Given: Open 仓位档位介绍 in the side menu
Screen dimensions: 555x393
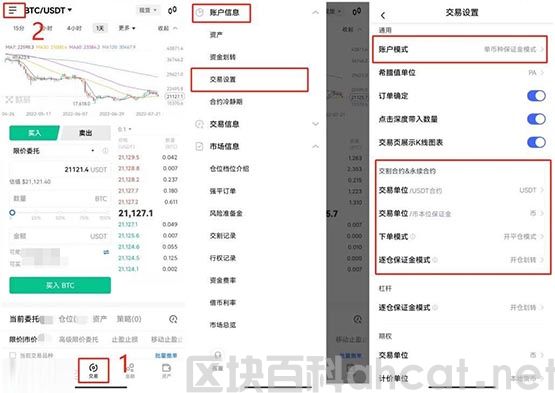Looking at the screenshot, I should coord(229,169).
